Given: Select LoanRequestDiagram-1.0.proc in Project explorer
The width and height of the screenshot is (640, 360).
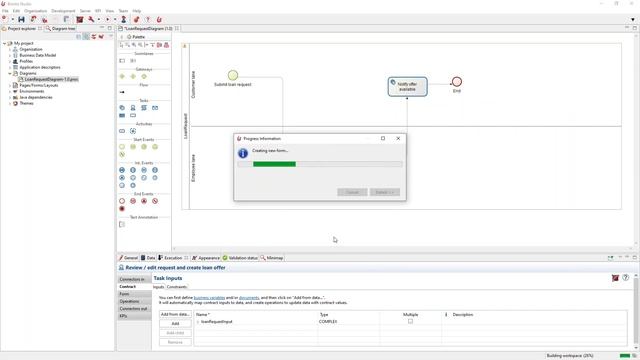Looking at the screenshot, I should click(48, 79).
